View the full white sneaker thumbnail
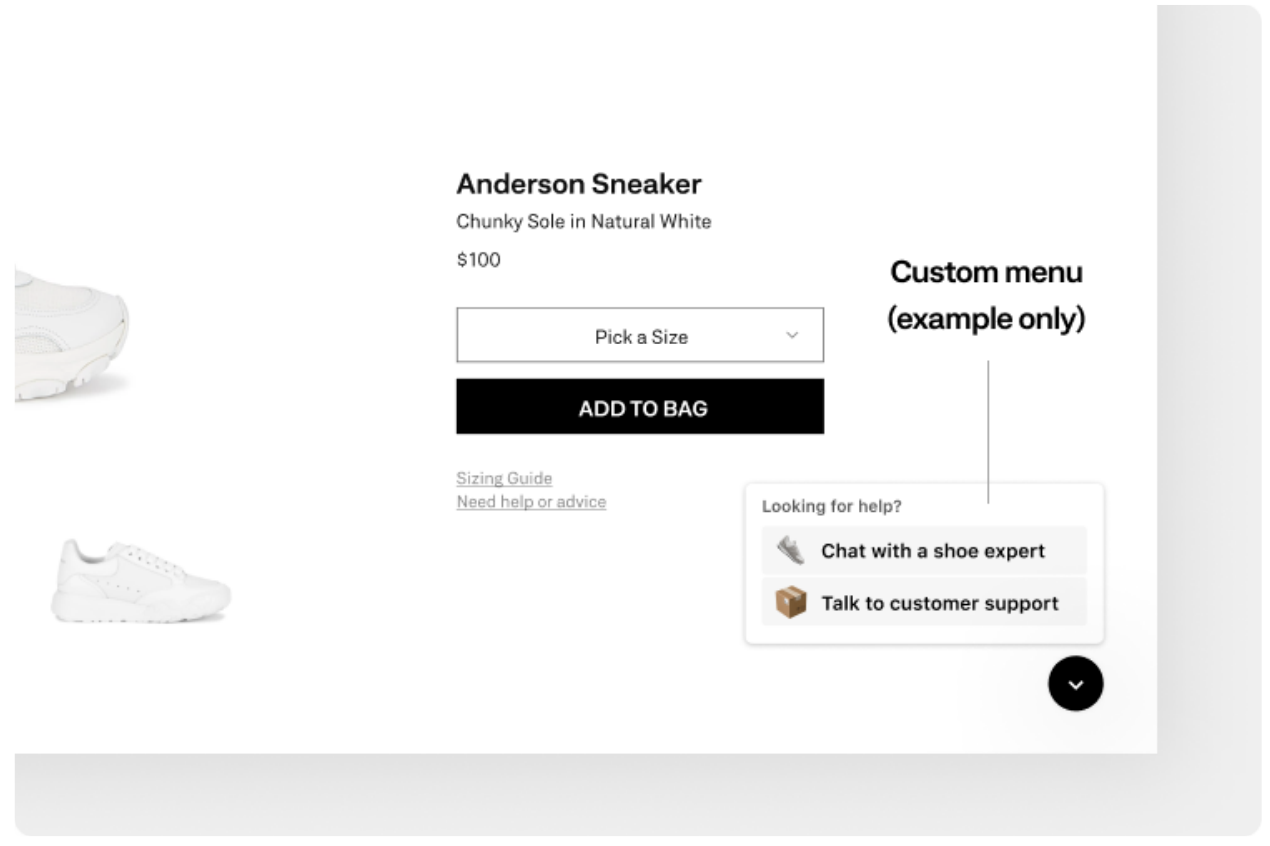 tap(141, 580)
